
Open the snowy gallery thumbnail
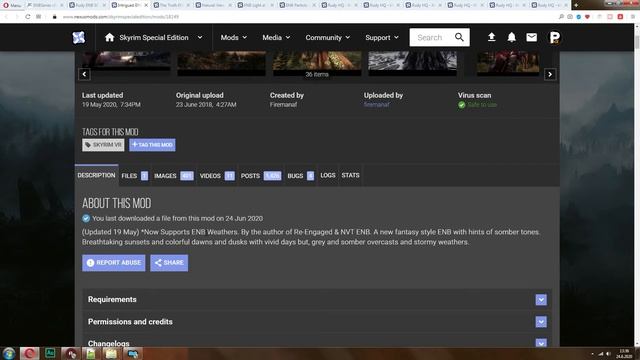click(412, 61)
